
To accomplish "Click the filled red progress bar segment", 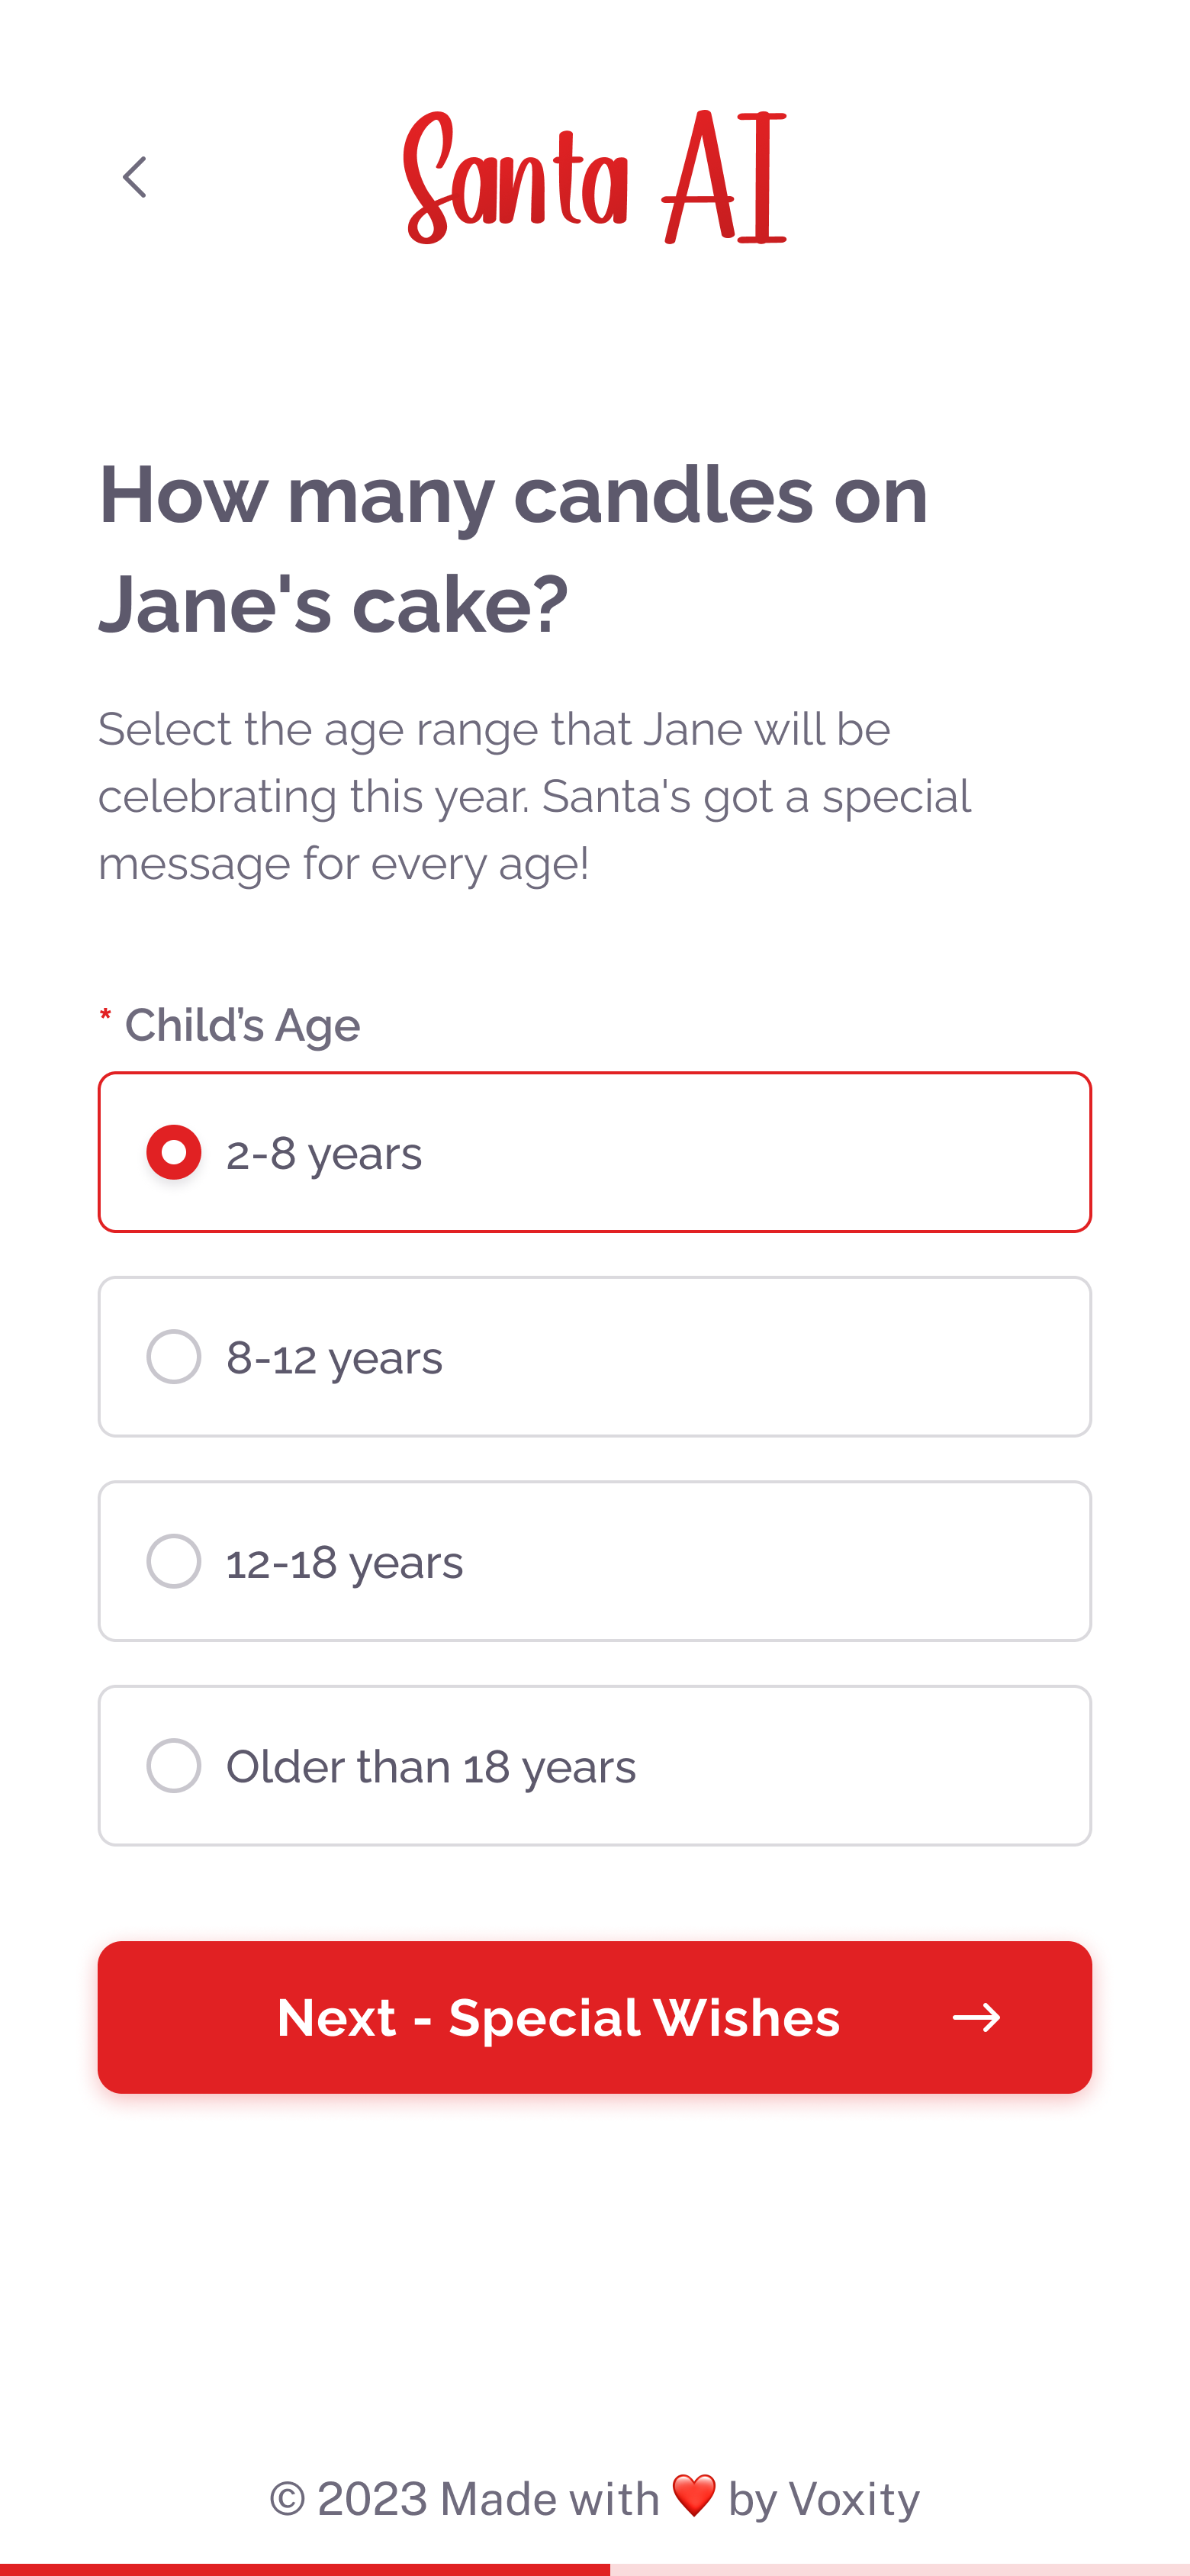I will point(304,2569).
